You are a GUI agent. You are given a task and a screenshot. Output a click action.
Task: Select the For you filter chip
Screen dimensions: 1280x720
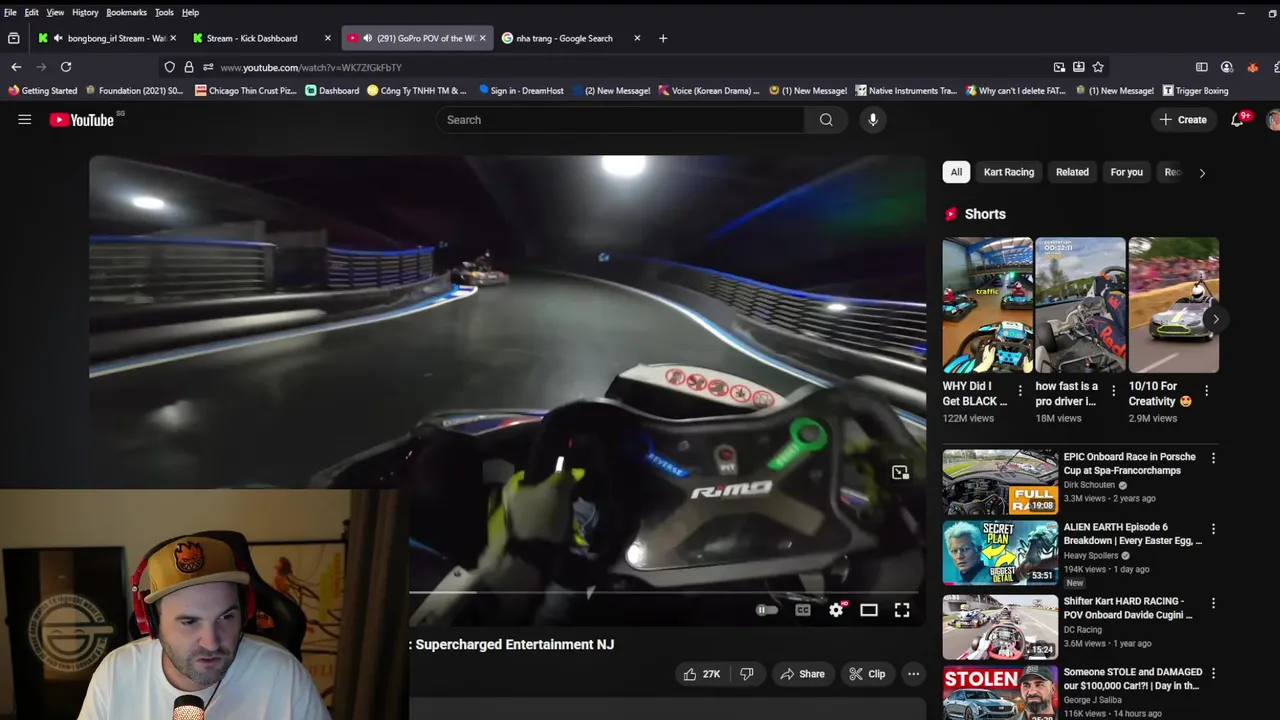[1126, 172]
